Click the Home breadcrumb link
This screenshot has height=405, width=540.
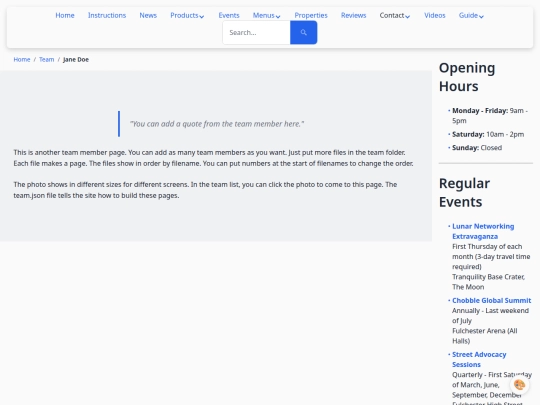22,60
